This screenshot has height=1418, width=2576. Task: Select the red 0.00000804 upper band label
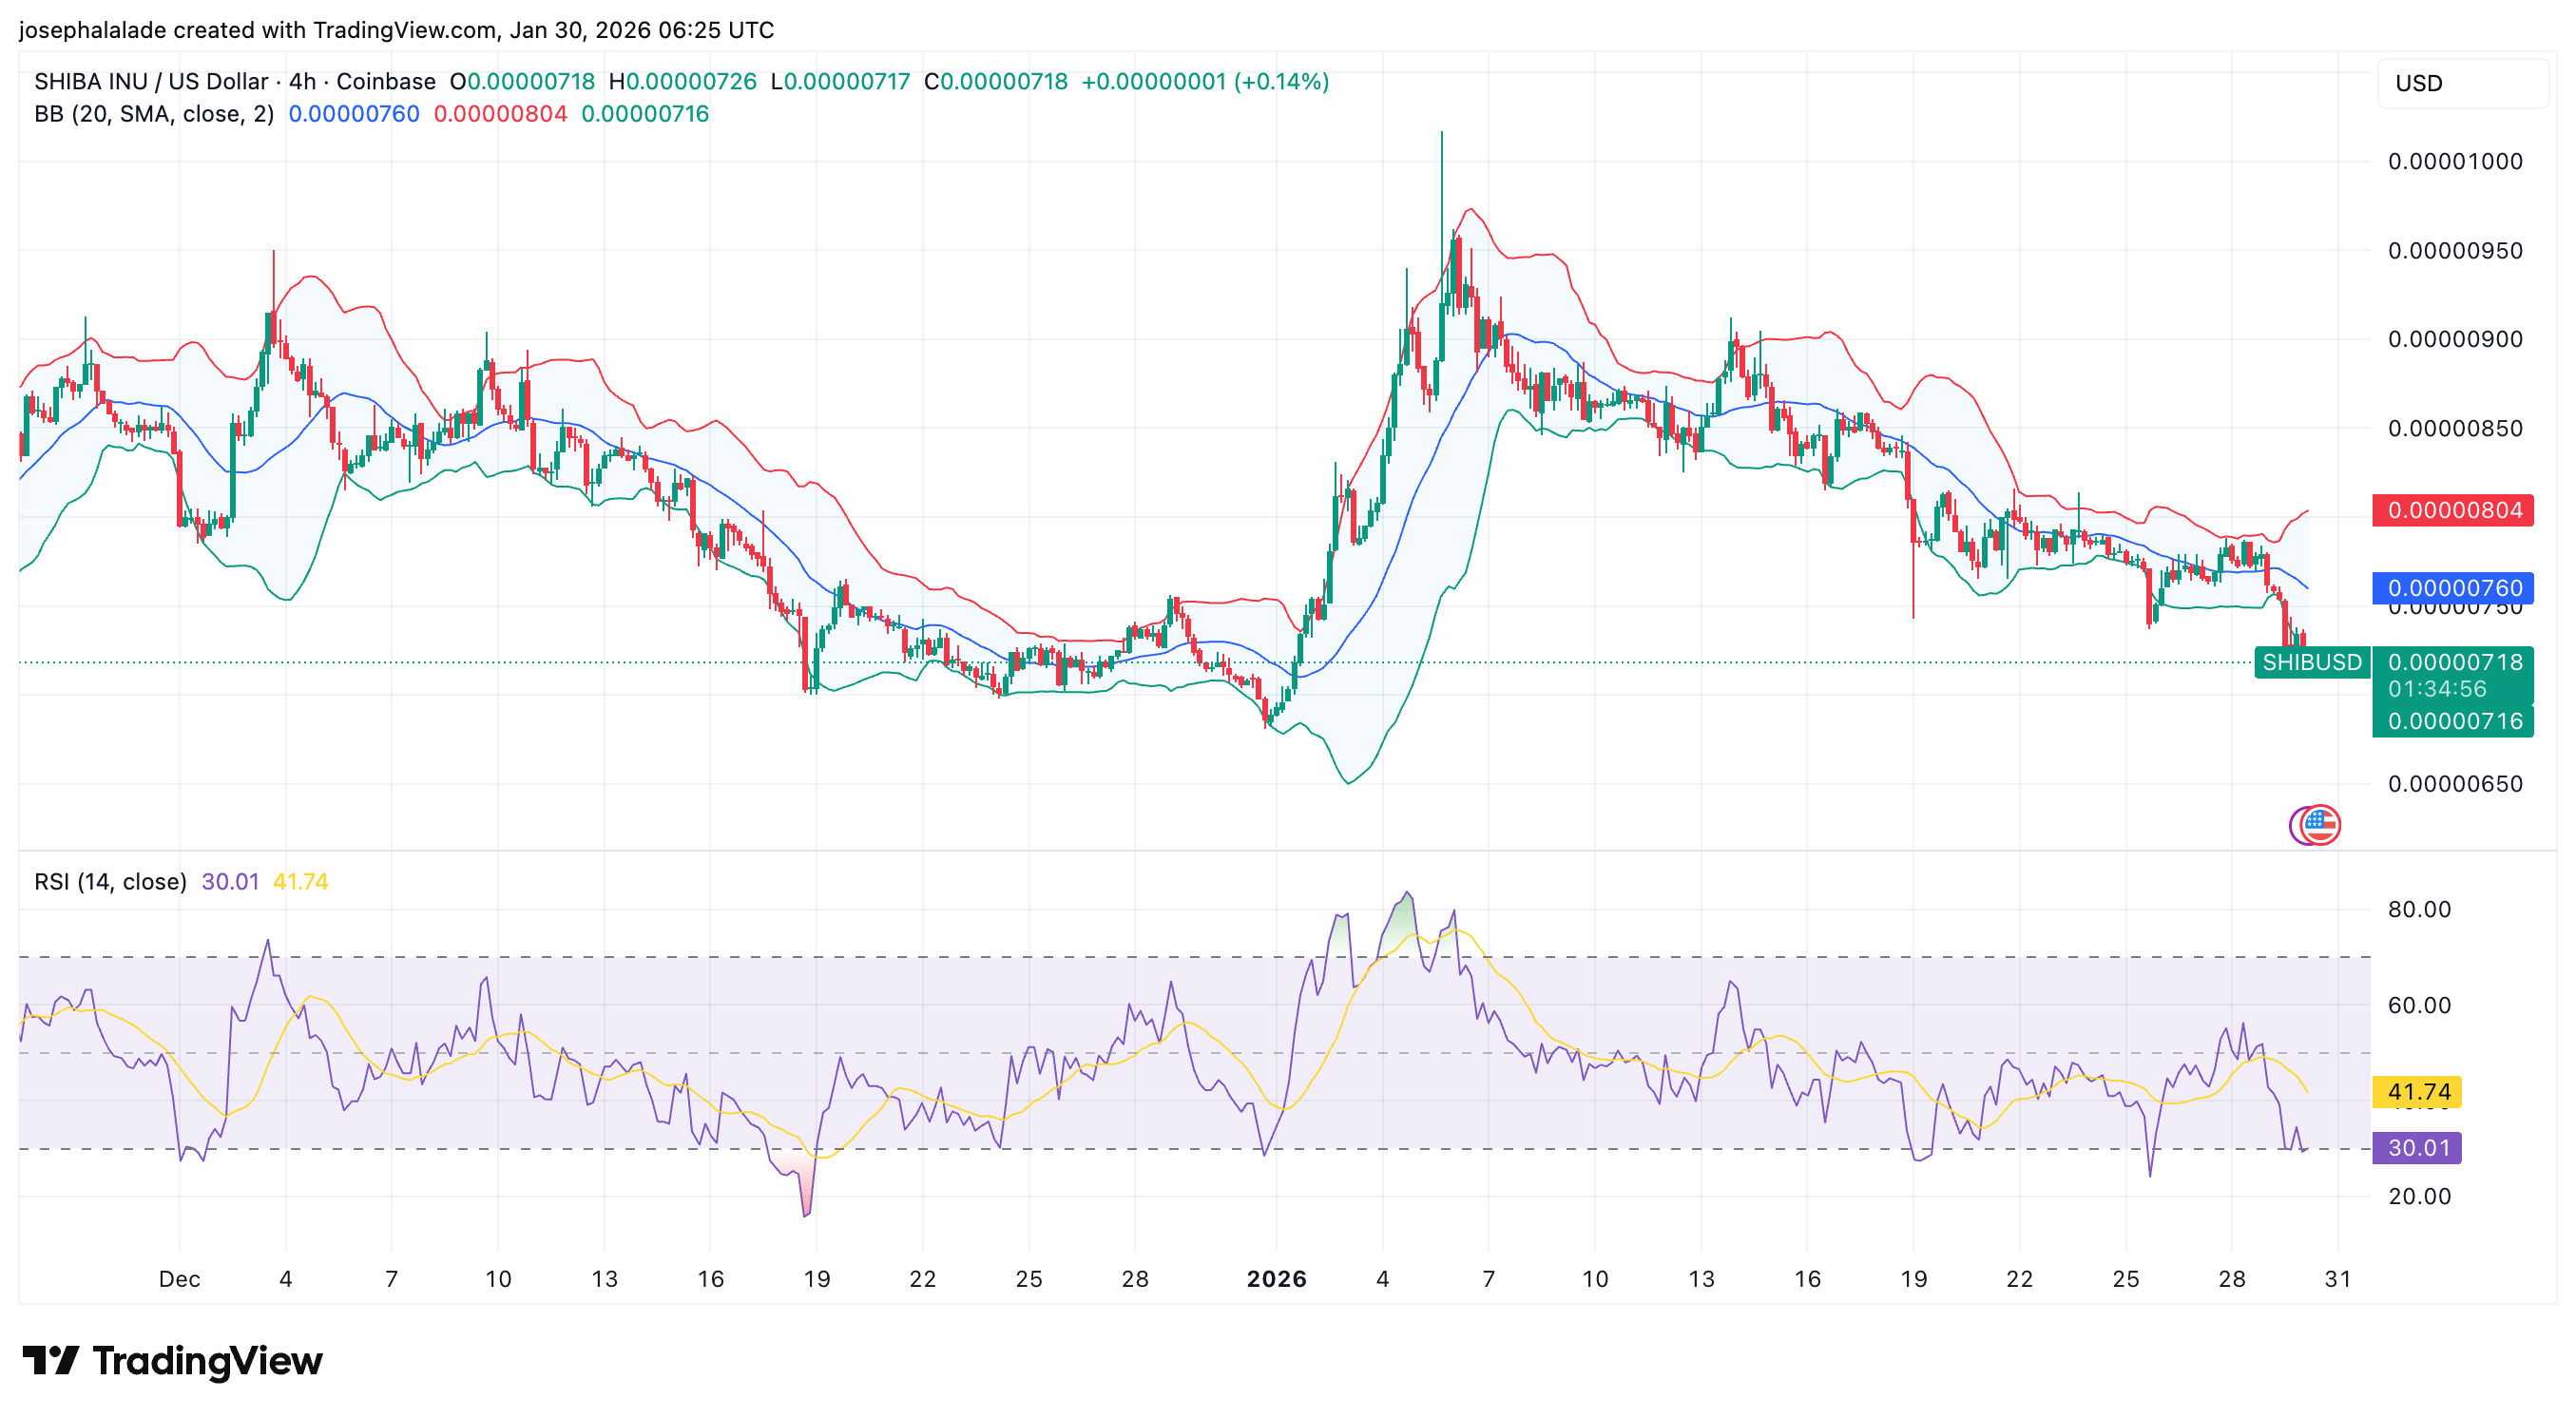click(x=2452, y=510)
